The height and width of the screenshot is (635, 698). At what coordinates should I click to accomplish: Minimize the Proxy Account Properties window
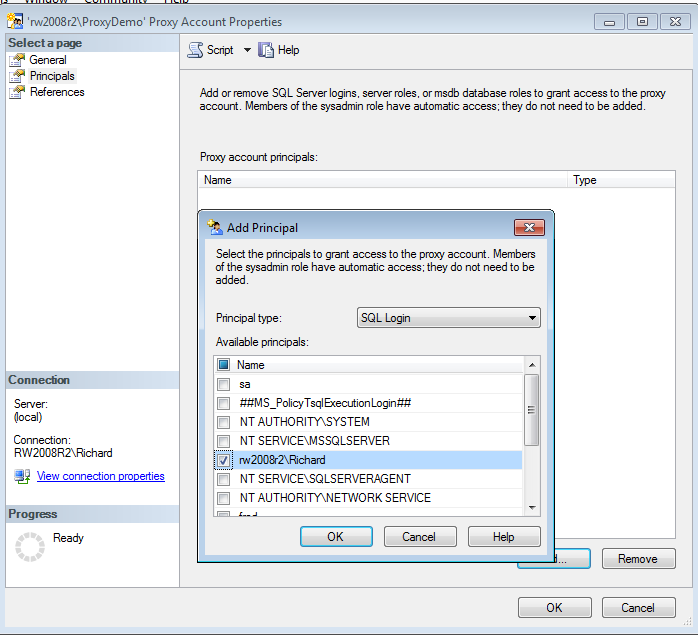(x=609, y=21)
